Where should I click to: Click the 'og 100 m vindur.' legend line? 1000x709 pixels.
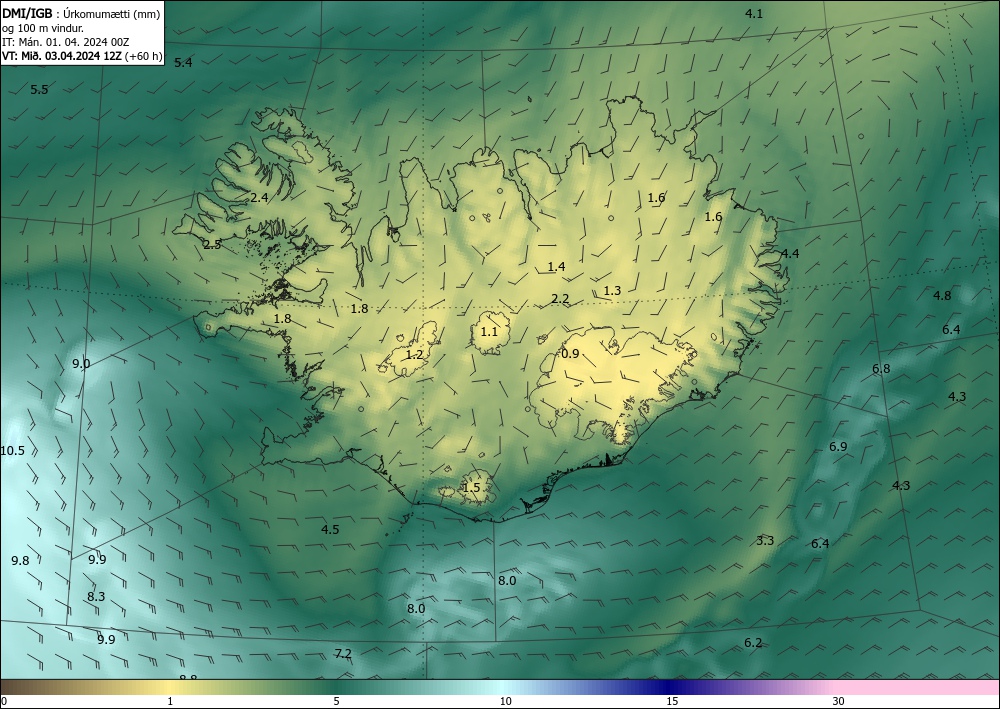click(x=43, y=28)
